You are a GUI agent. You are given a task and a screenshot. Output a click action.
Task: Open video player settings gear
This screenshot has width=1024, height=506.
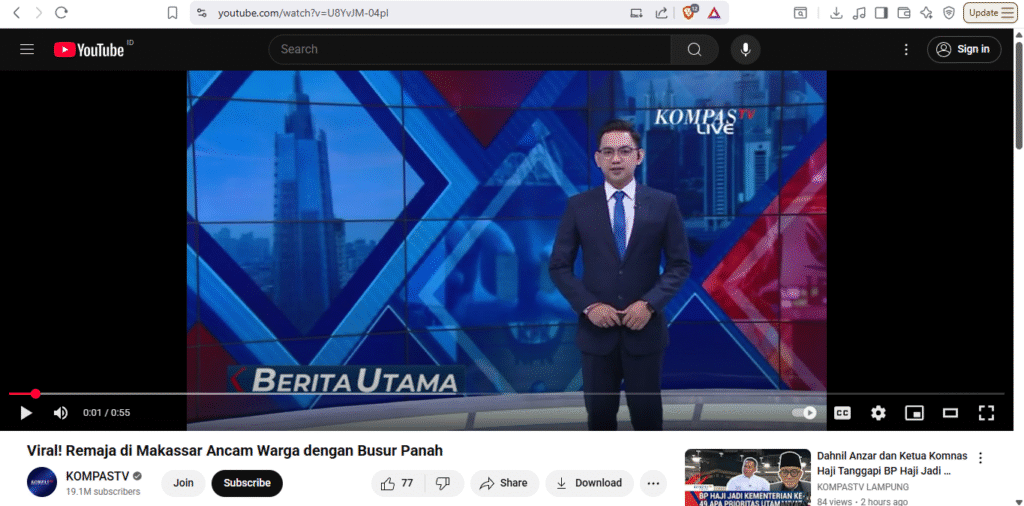point(878,413)
